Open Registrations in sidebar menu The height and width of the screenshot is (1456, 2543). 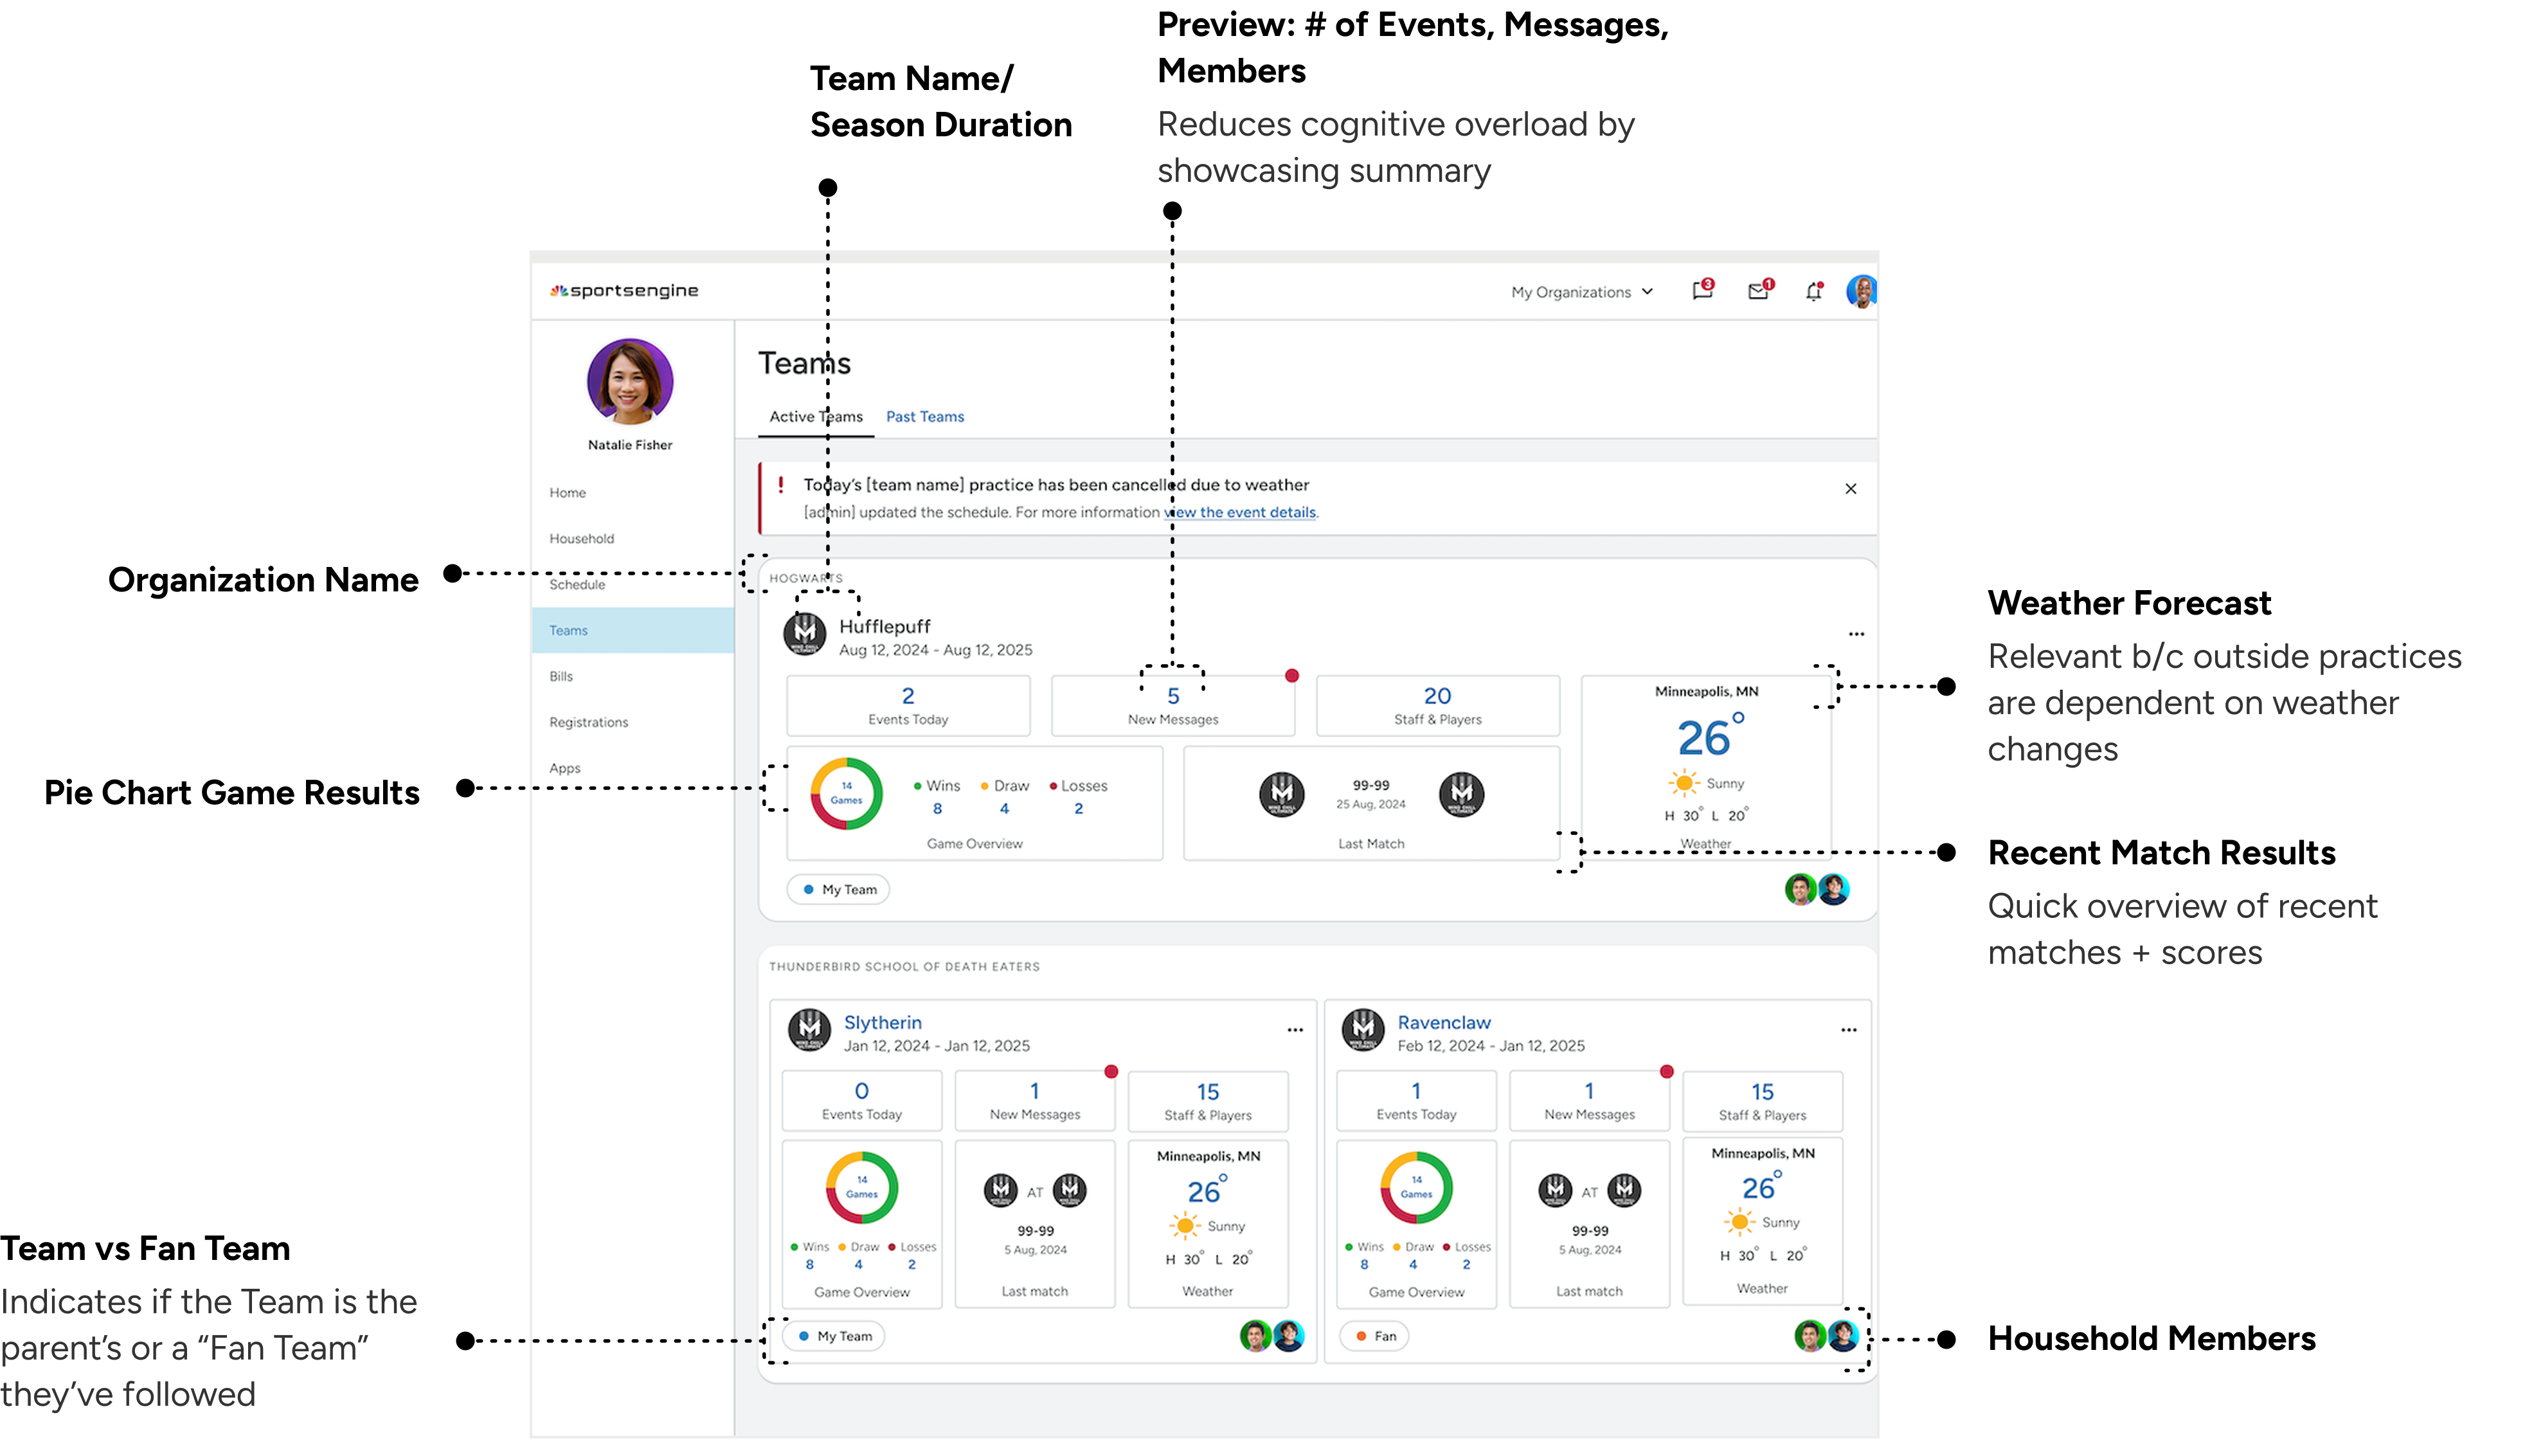click(588, 722)
